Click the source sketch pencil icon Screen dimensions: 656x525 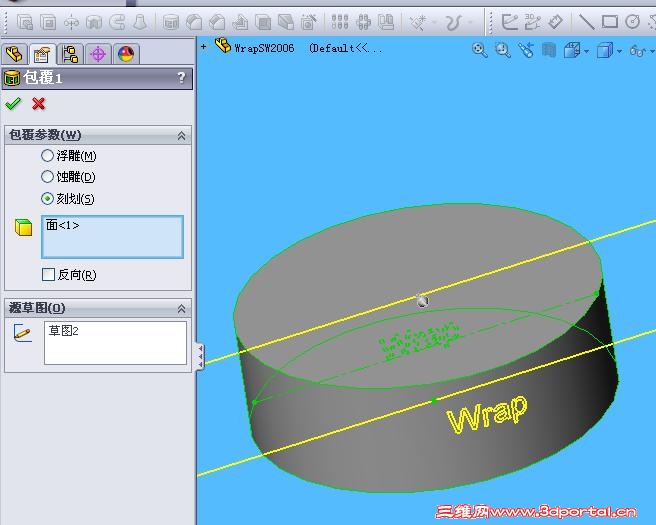[x=23, y=333]
